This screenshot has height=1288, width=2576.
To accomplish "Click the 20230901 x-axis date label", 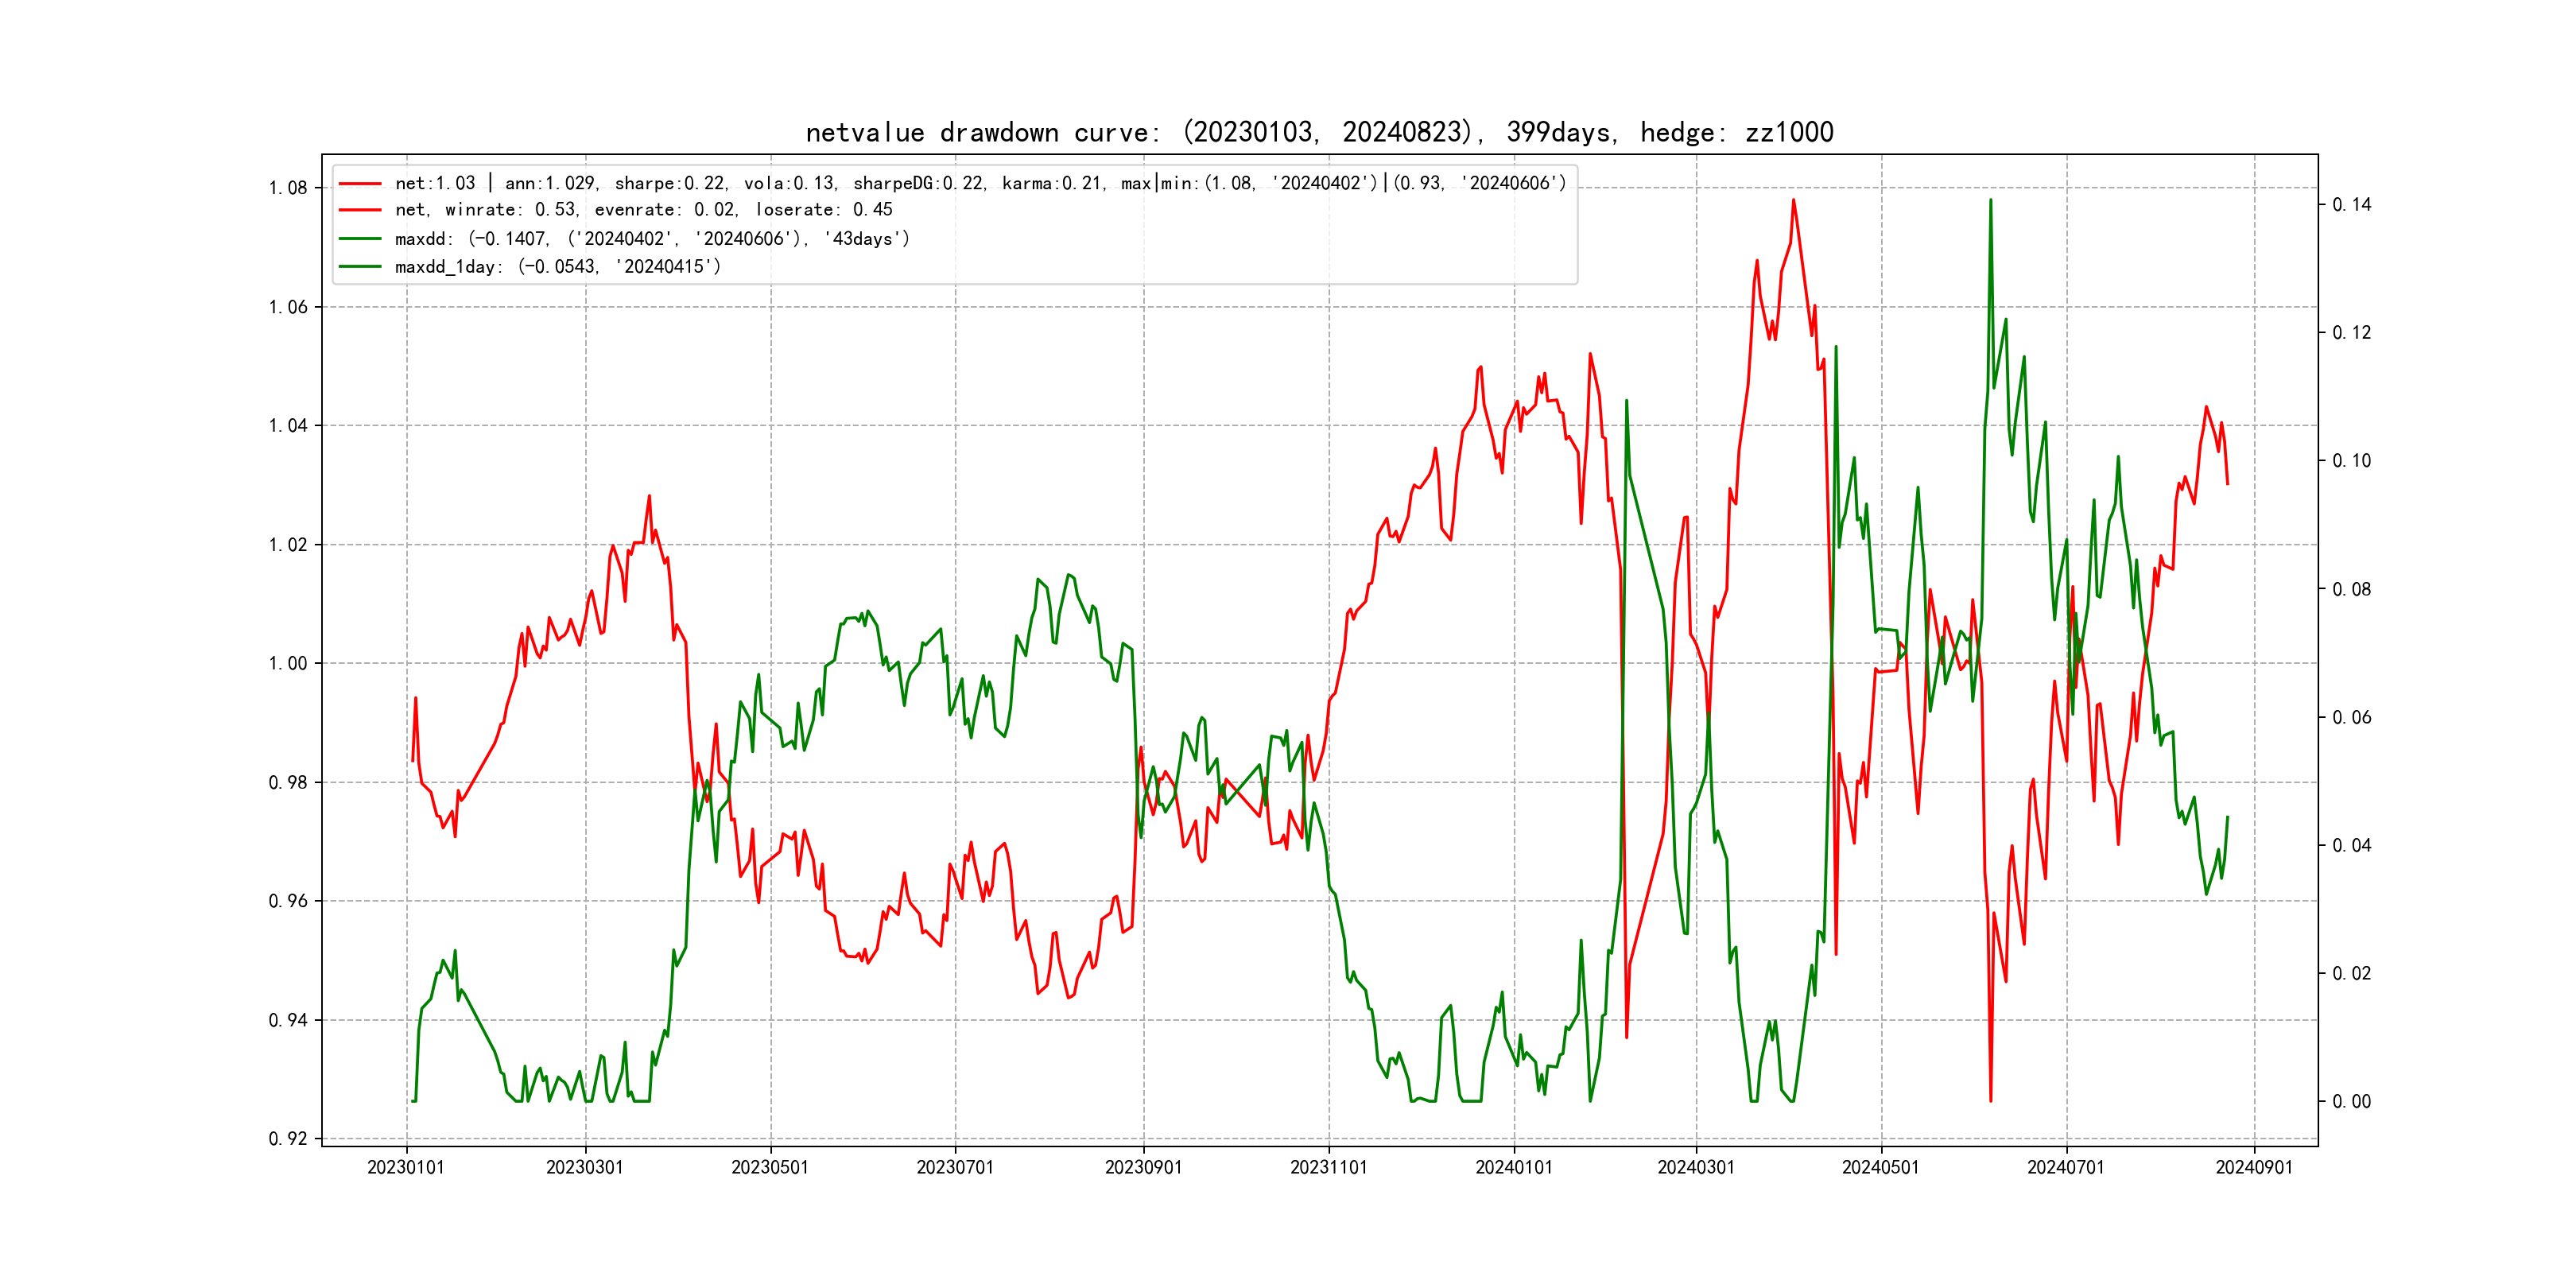I will pos(1143,1168).
